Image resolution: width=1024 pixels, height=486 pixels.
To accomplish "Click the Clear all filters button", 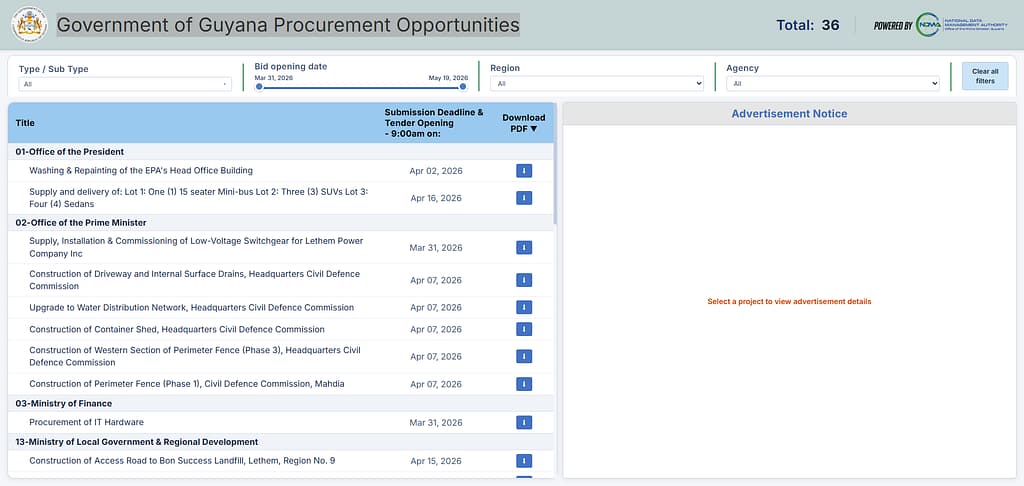I will pos(985,76).
